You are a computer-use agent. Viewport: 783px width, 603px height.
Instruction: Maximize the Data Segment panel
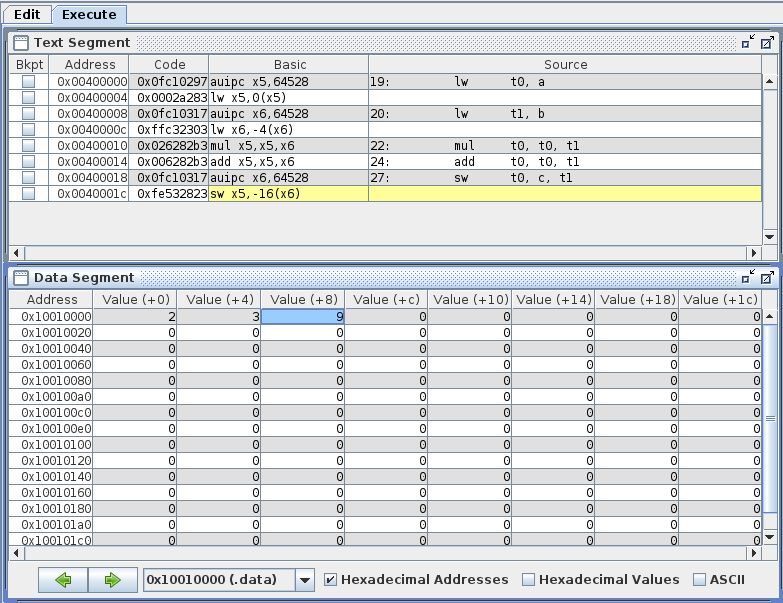767,278
